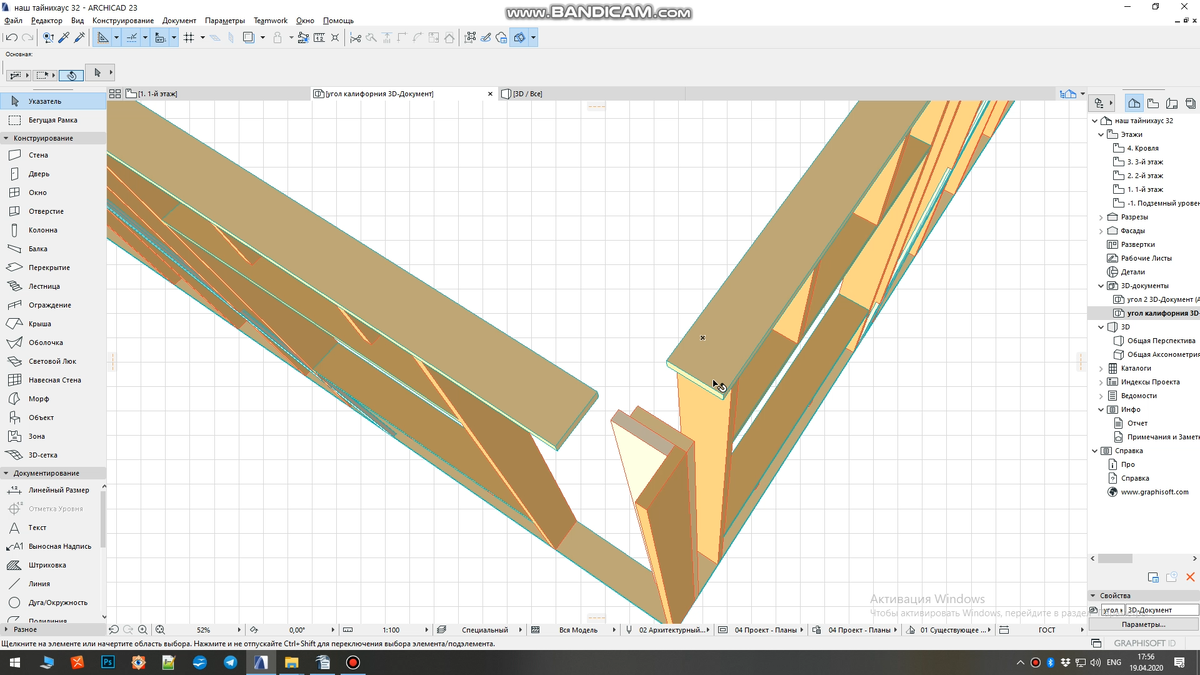1200x675 pixels.
Task: Open Photoshop from the Windows taskbar
Action: (108, 662)
